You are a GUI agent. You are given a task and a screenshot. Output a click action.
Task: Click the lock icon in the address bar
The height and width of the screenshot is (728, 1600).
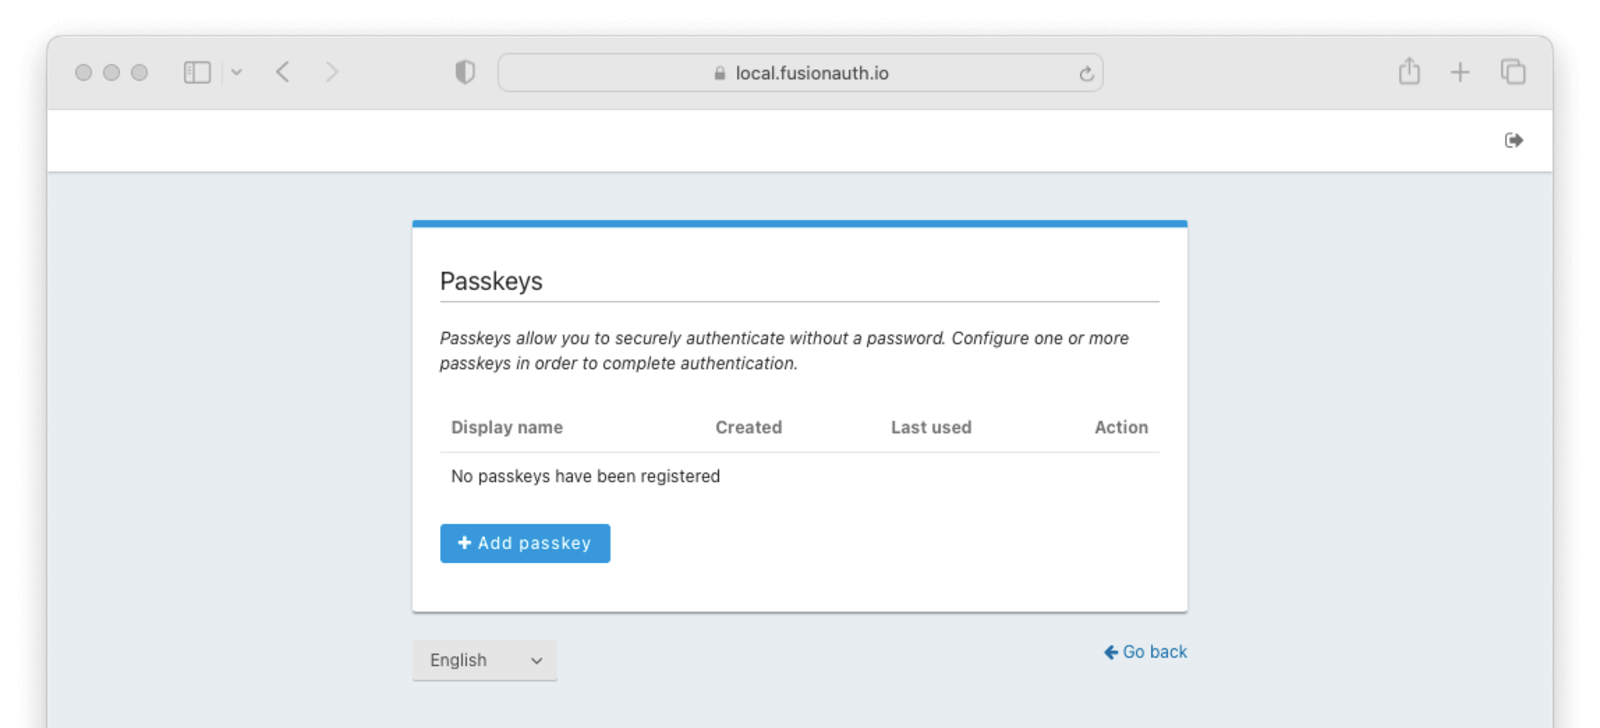point(720,73)
